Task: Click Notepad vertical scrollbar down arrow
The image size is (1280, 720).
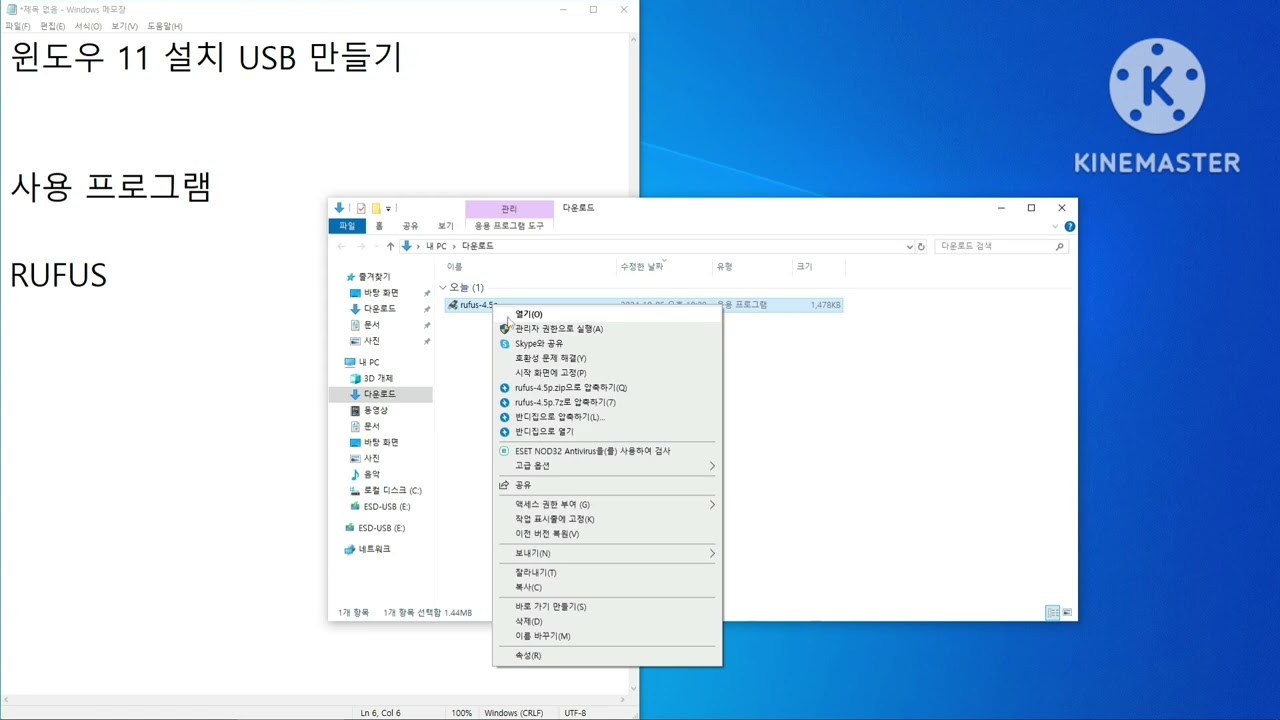Action: click(633, 688)
